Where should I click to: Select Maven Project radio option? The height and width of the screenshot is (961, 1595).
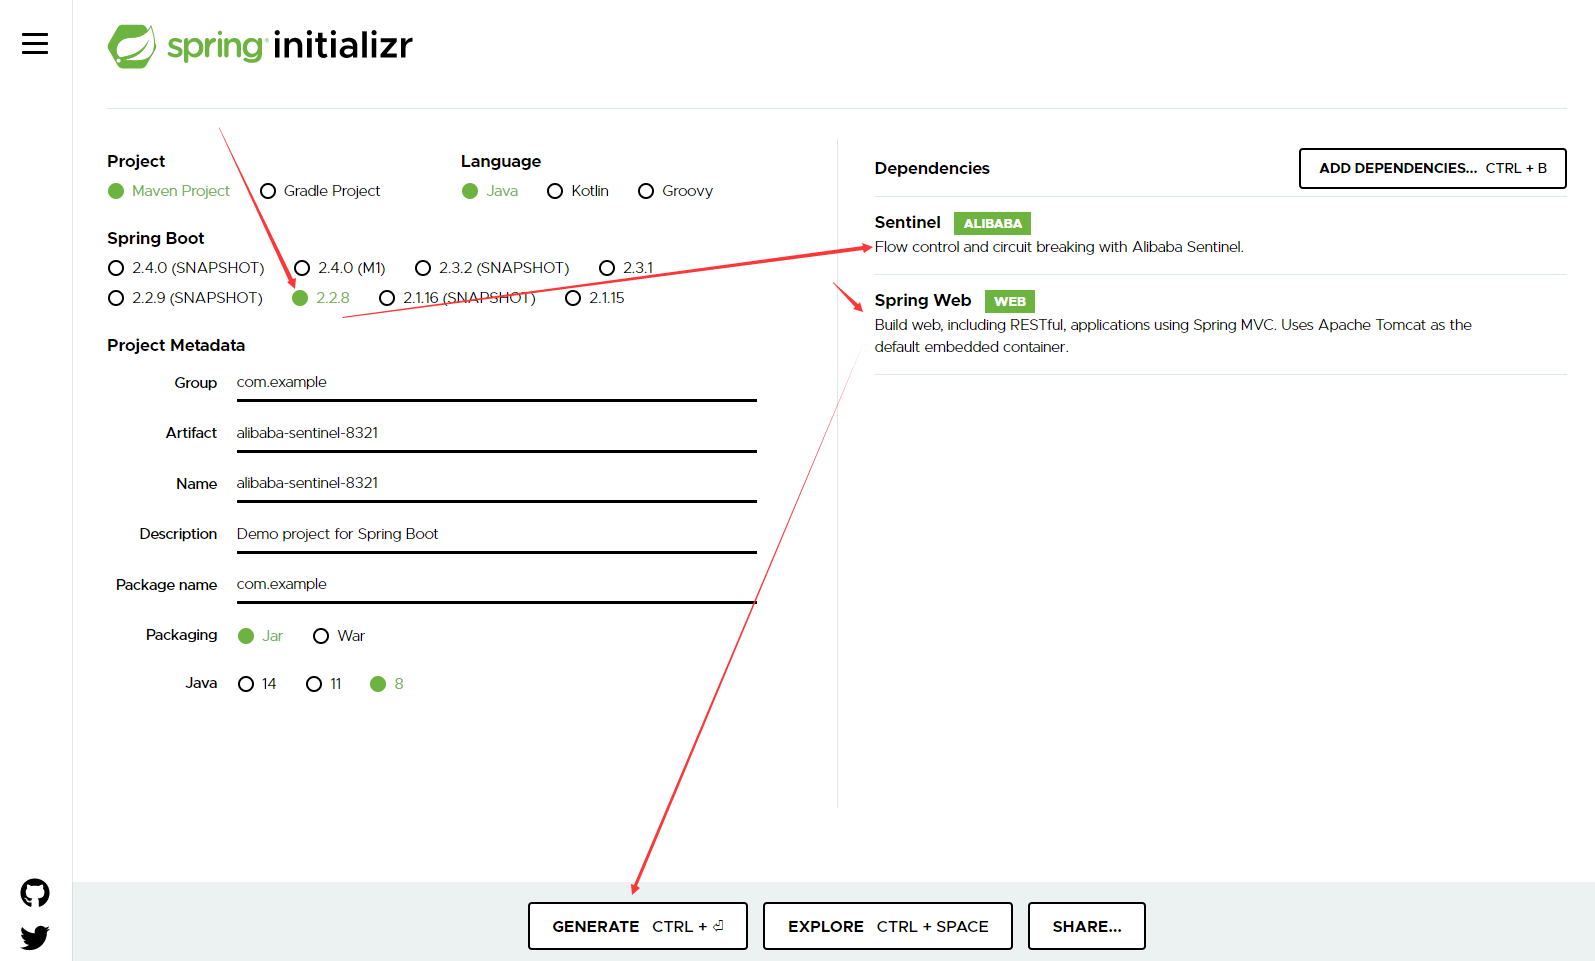click(169, 191)
